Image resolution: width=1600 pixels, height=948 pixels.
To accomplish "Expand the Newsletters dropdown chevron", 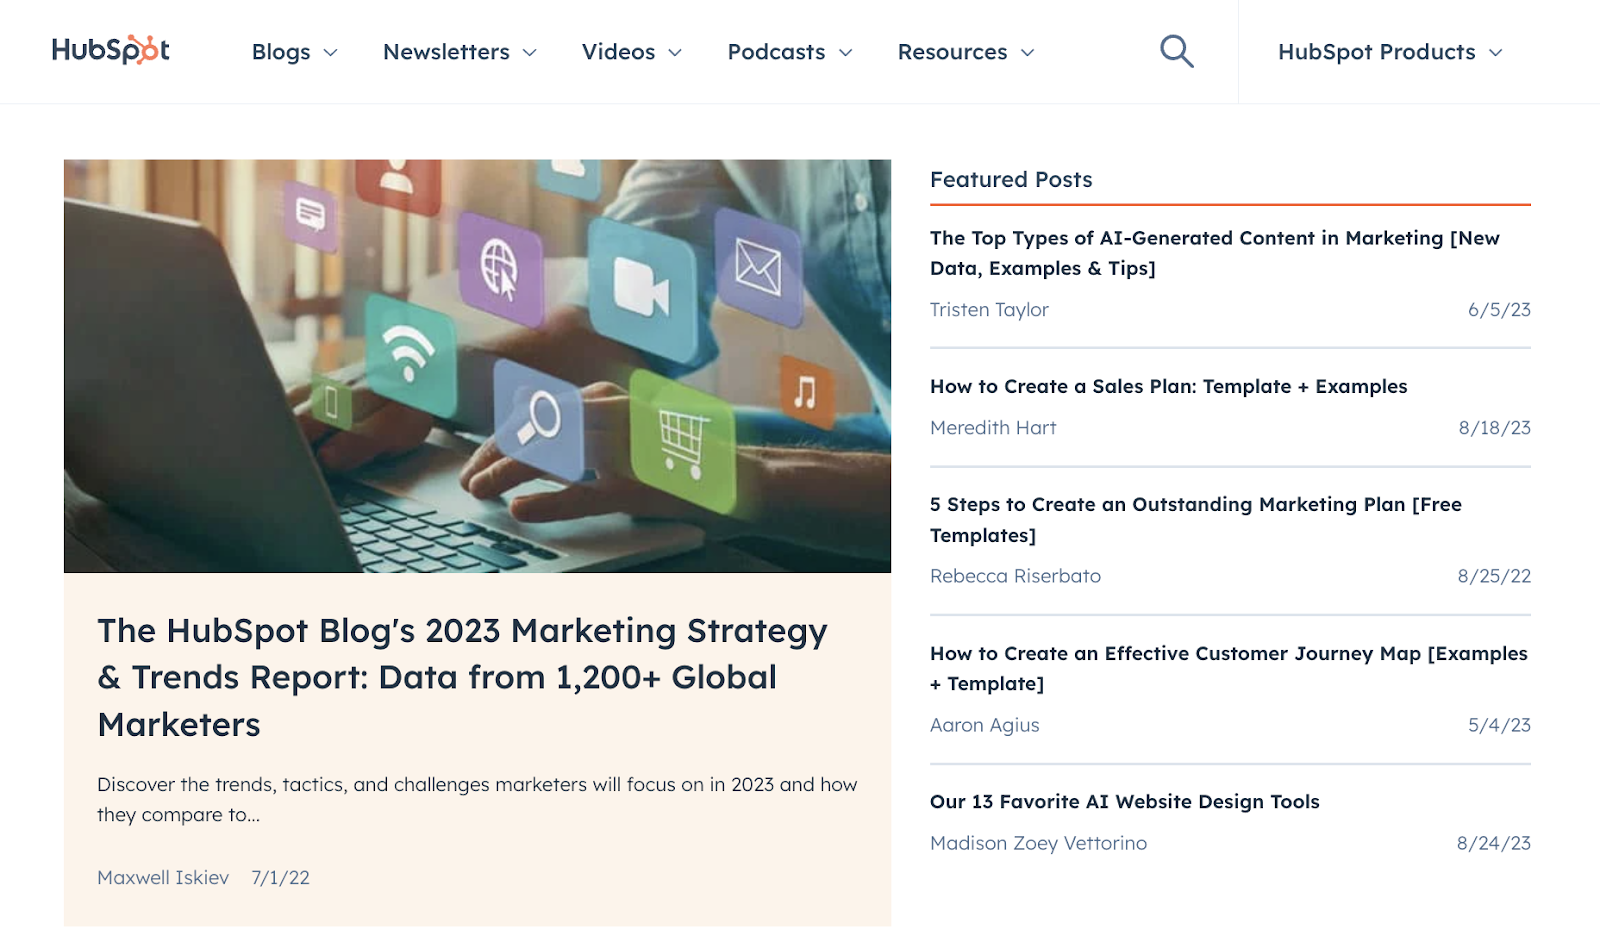I will [x=531, y=52].
